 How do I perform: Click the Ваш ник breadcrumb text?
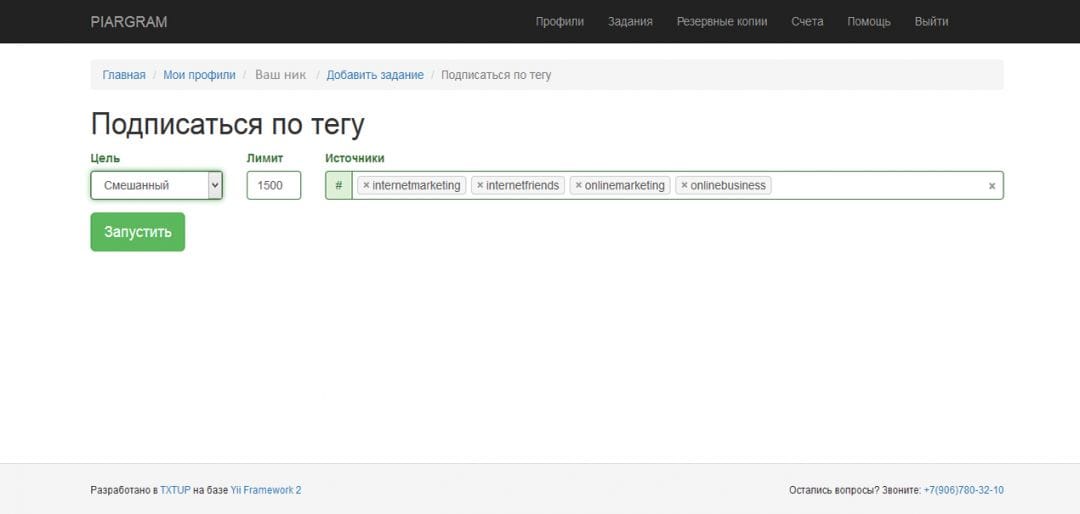pos(280,74)
